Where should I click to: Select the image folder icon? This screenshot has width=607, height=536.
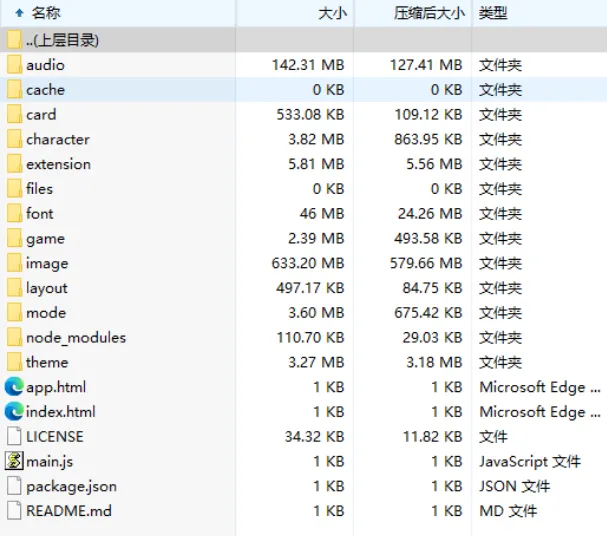point(14,263)
